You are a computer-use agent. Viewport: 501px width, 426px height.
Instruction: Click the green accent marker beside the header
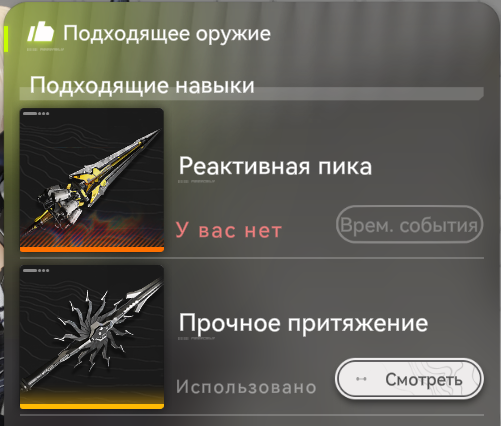coord(6,39)
